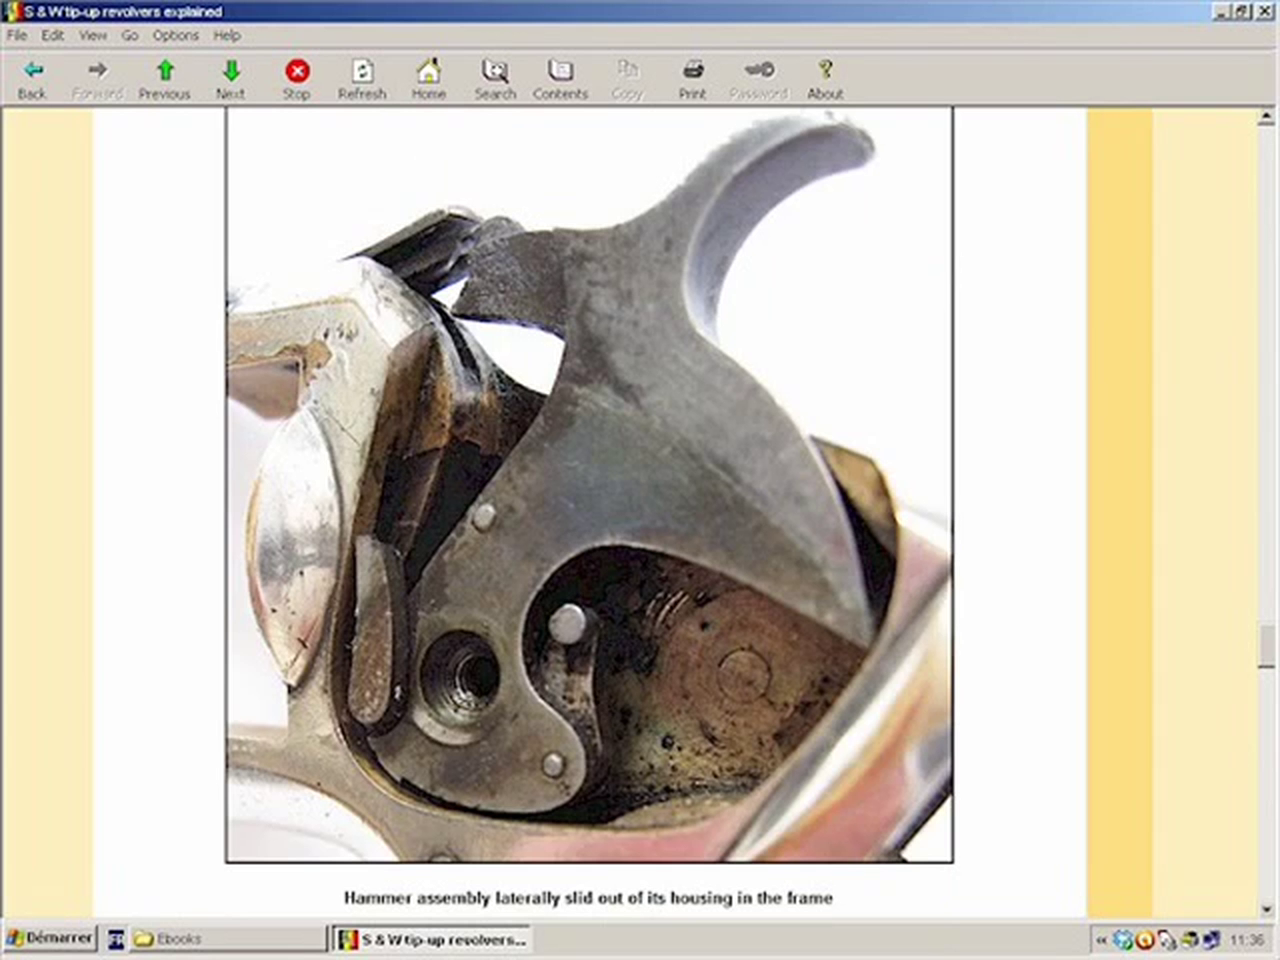Screen dimensions: 1280x960
Task: Click the vertical scrollbar down arrow
Action: 1267,909
